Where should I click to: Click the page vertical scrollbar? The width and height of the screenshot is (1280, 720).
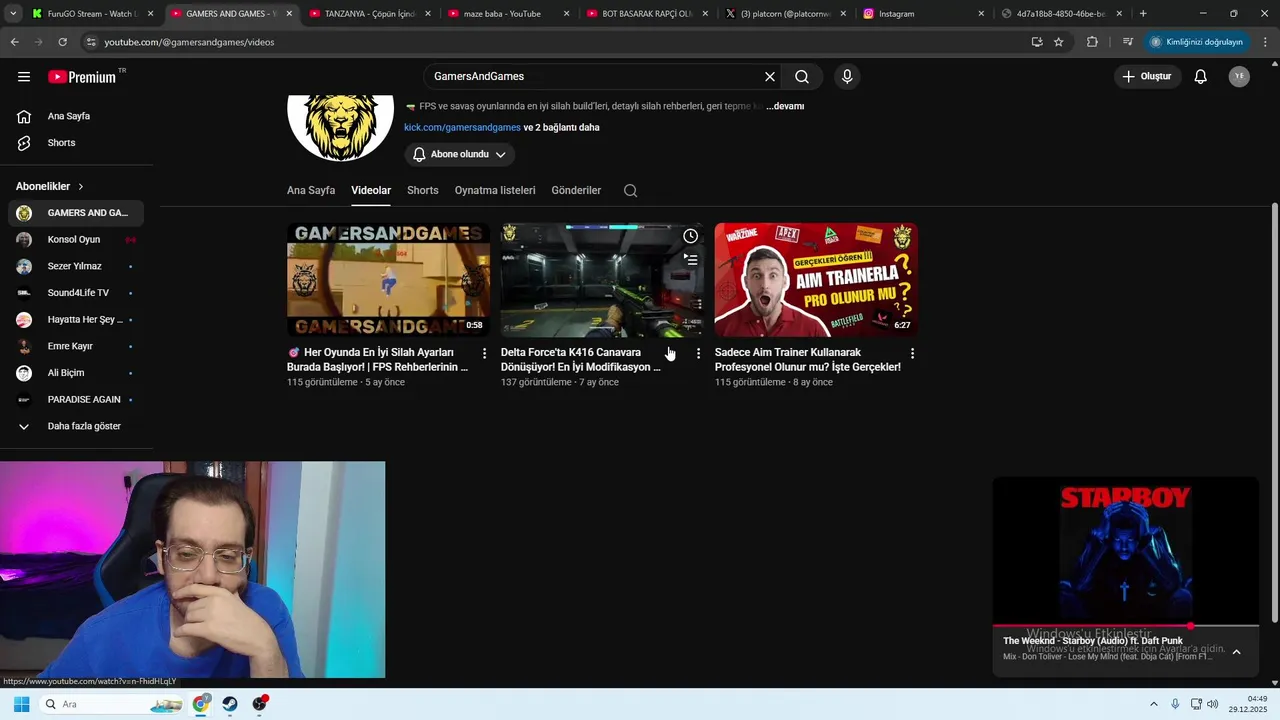(1274, 410)
